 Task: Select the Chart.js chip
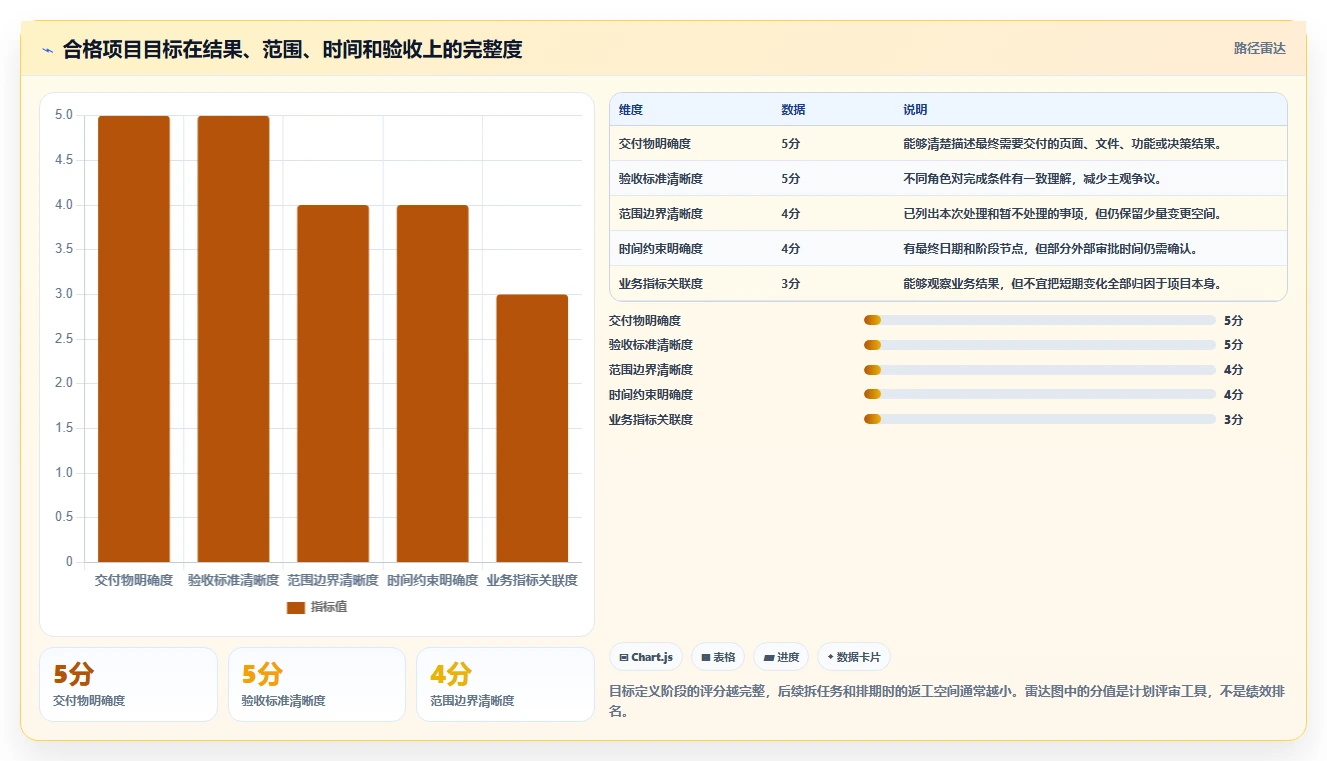tap(646, 657)
